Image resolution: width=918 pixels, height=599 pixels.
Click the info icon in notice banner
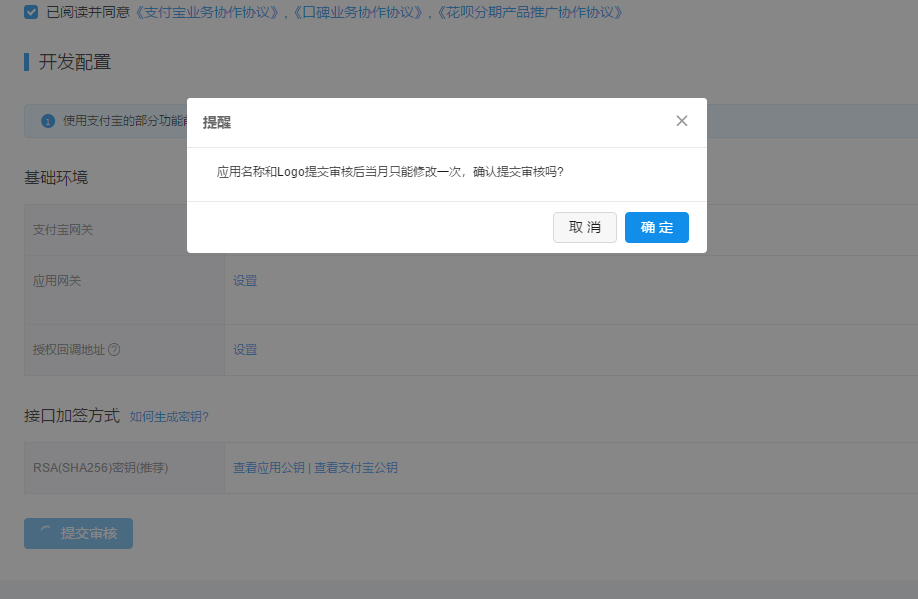click(x=48, y=121)
